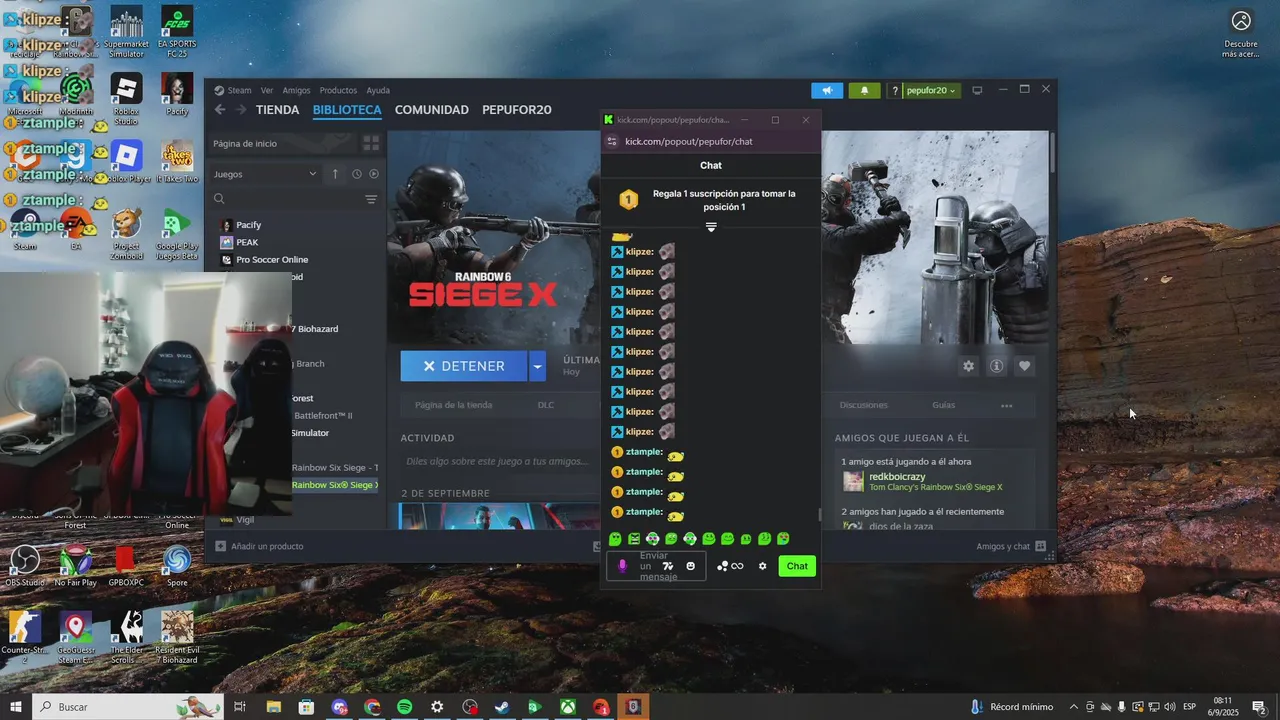Open the Juegos category dropdown
This screenshot has height=720, width=1280.
pyautogui.click(x=265, y=174)
